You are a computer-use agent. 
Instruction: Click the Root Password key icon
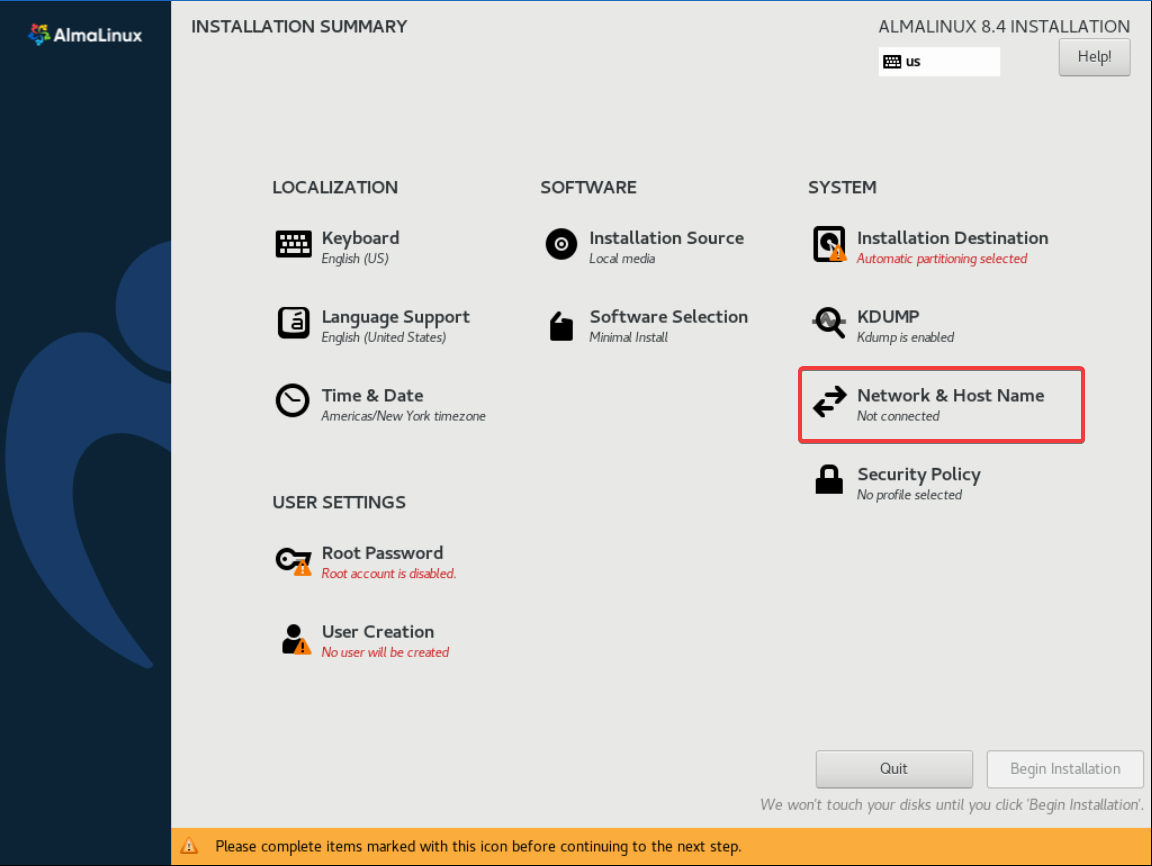(293, 561)
